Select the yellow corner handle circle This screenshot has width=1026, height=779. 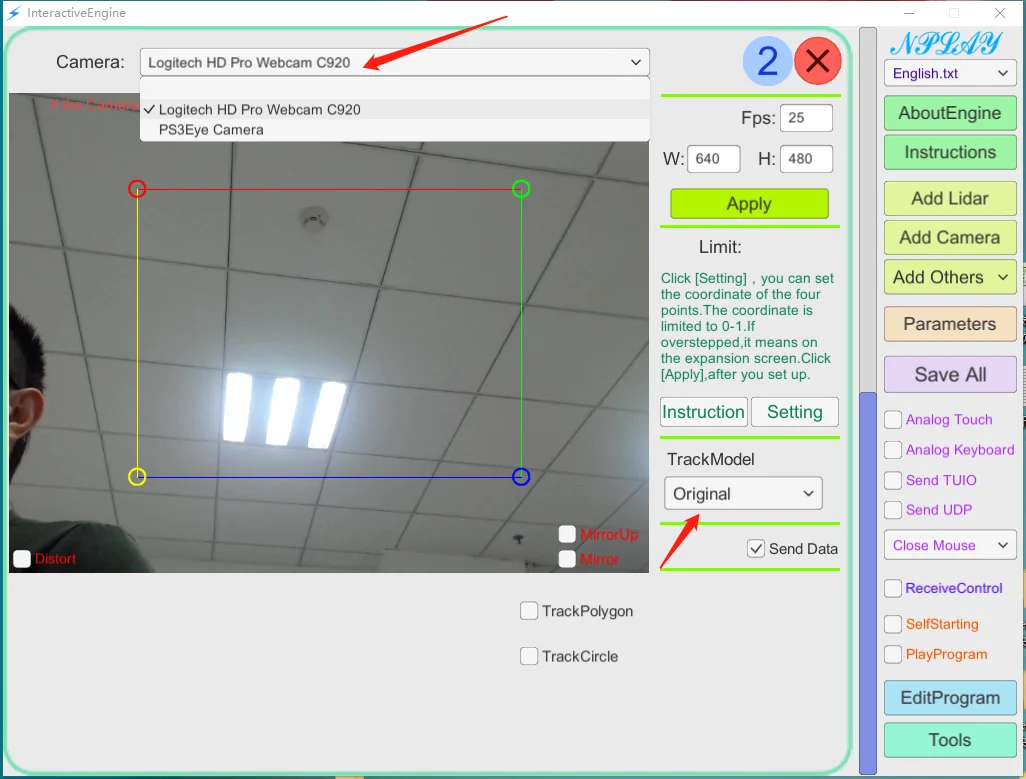137,477
